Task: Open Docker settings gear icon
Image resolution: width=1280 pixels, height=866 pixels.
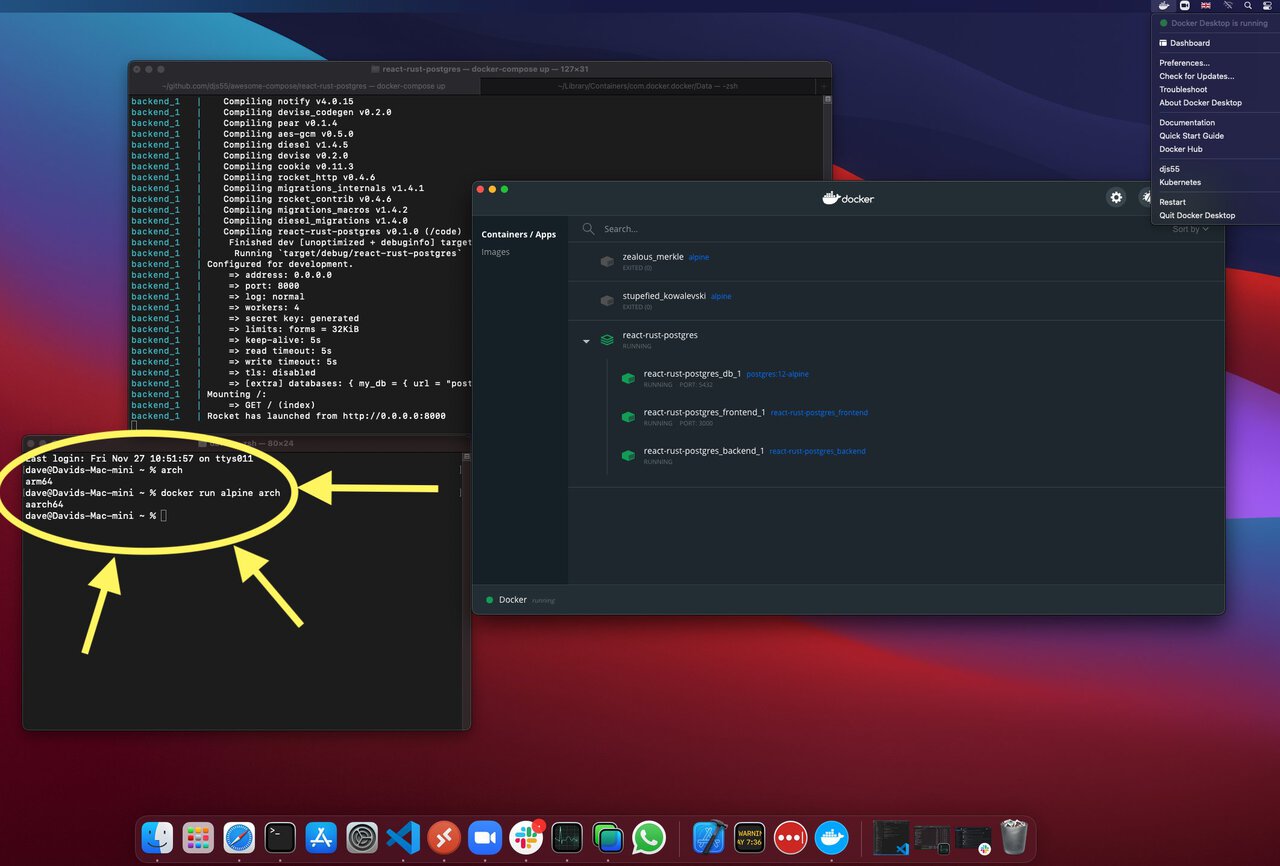Action: [x=1116, y=198]
